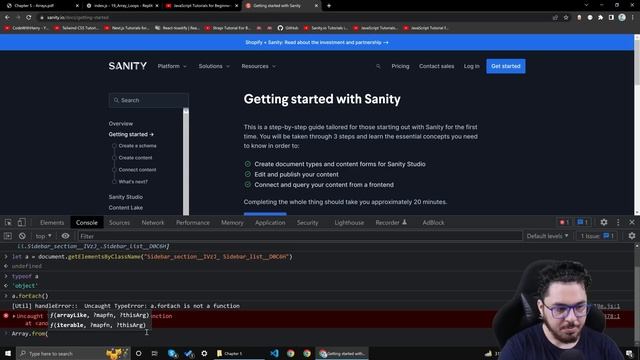Show console sidebar panel icon

tap(8, 236)
